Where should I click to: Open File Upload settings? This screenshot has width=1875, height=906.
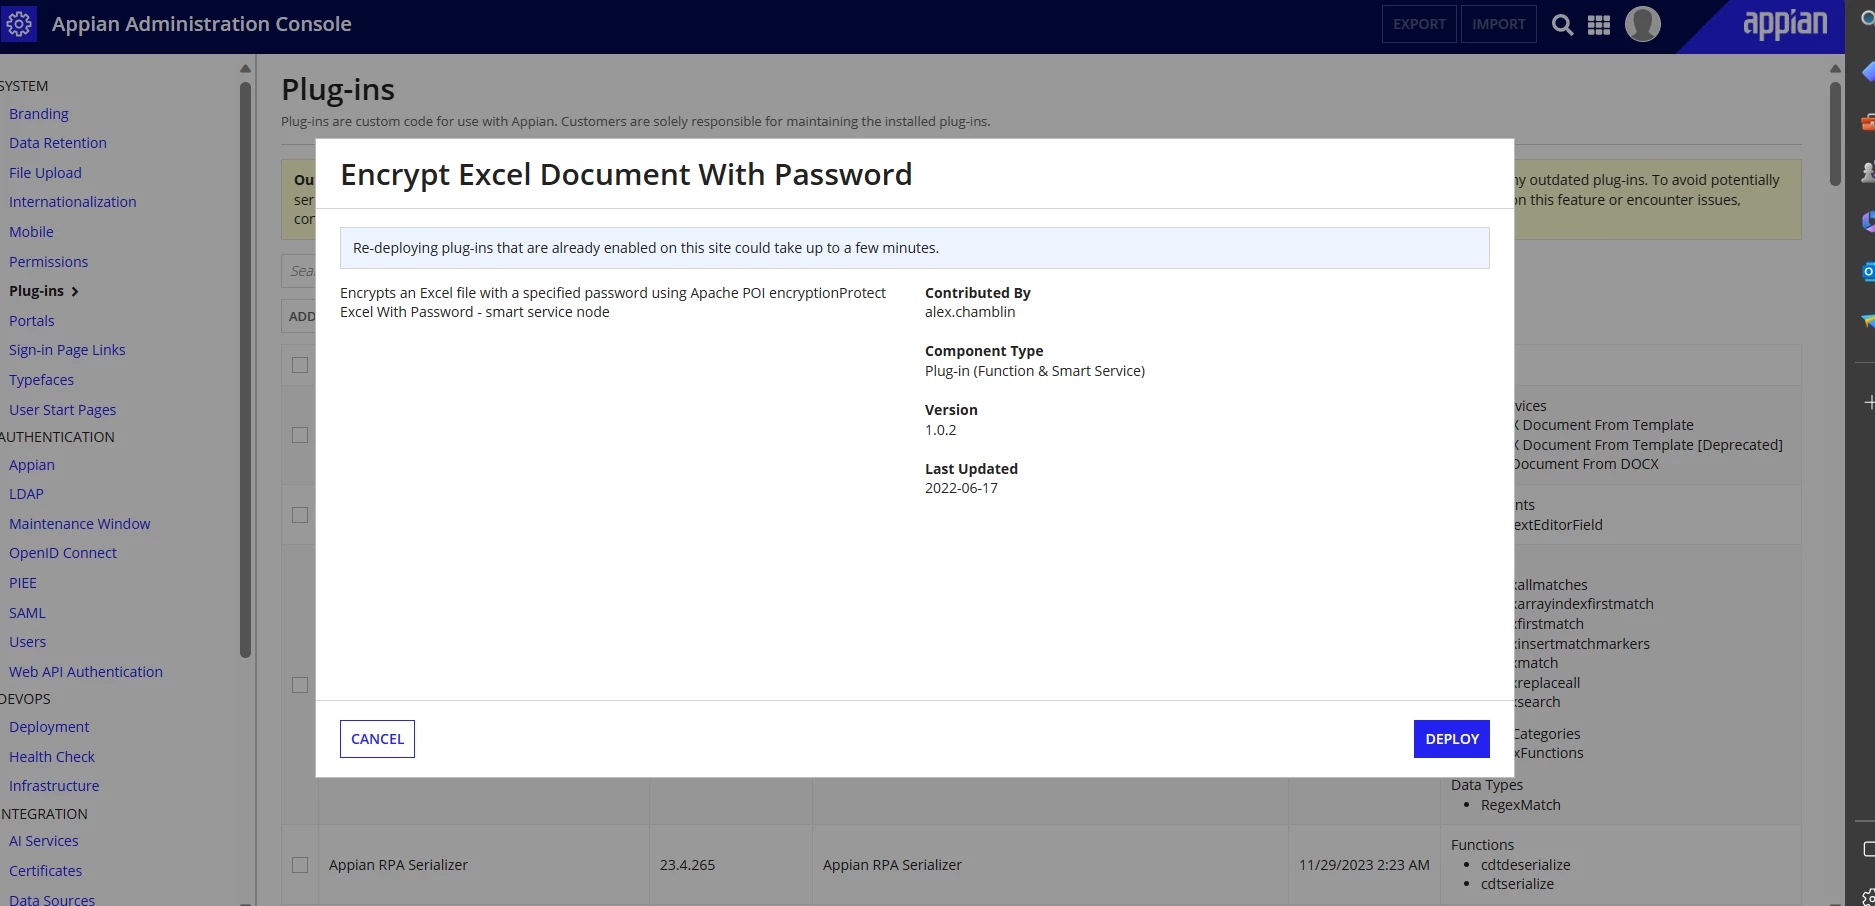[45, 173]
